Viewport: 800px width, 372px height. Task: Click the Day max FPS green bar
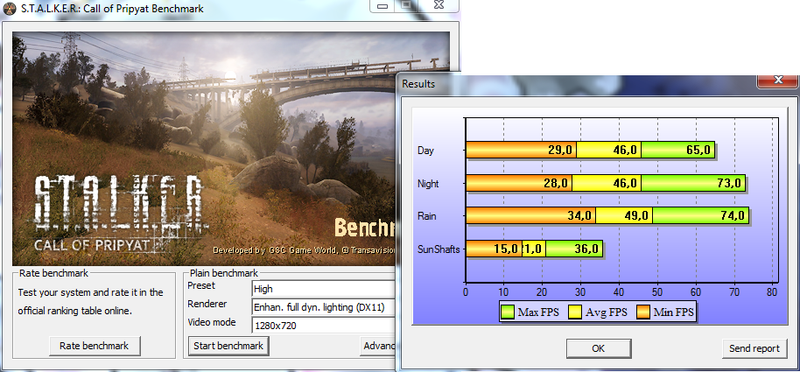click(678, 150)
